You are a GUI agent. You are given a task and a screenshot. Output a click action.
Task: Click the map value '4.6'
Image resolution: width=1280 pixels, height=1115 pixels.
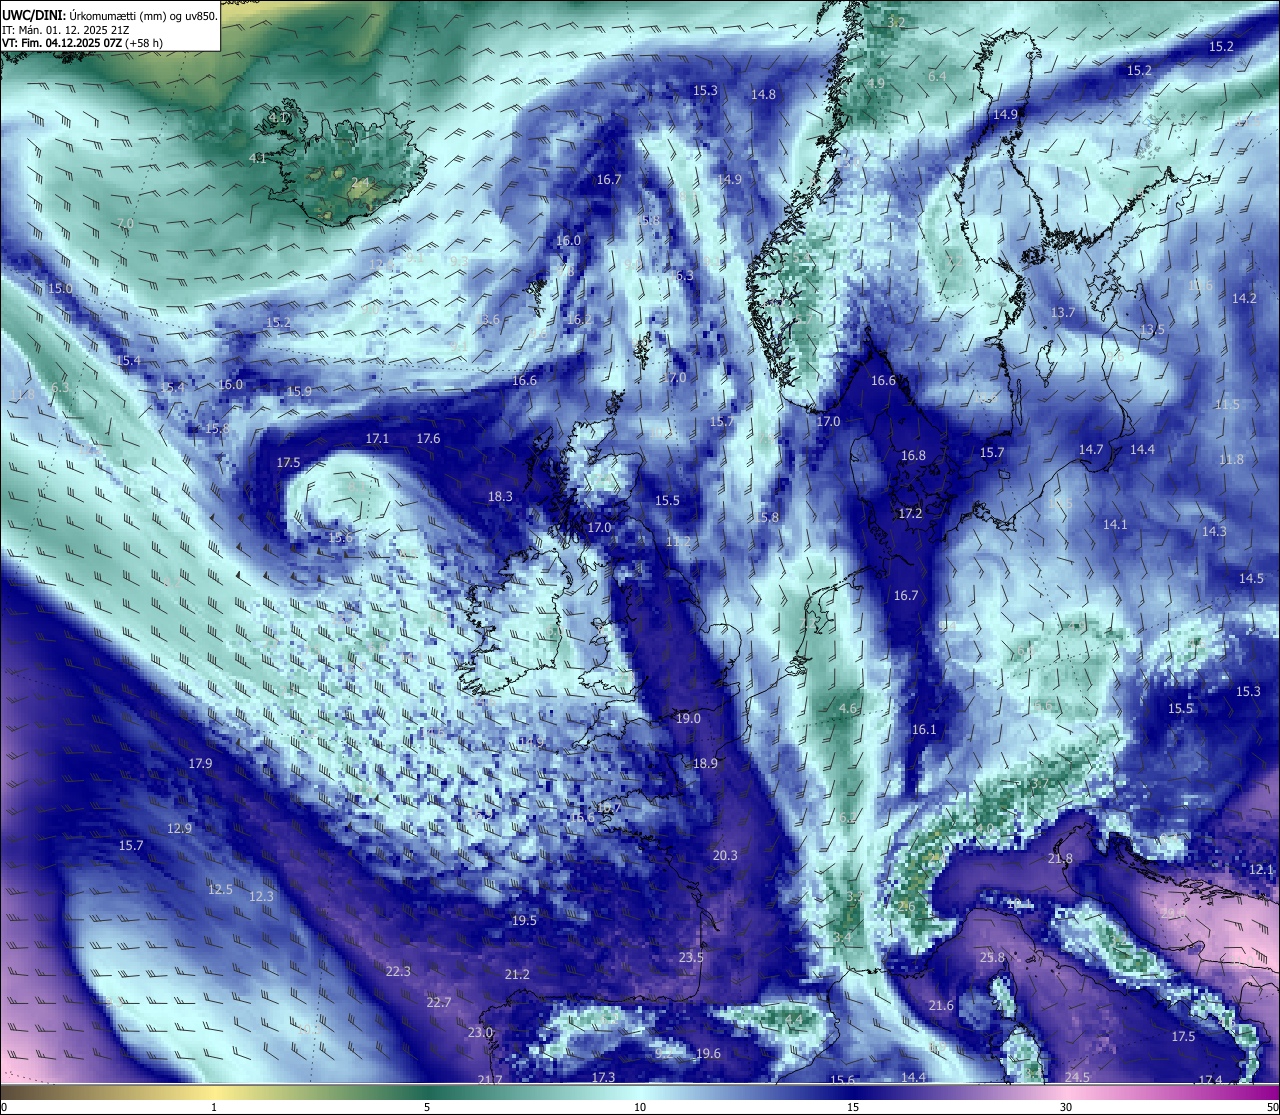point(848,708)
